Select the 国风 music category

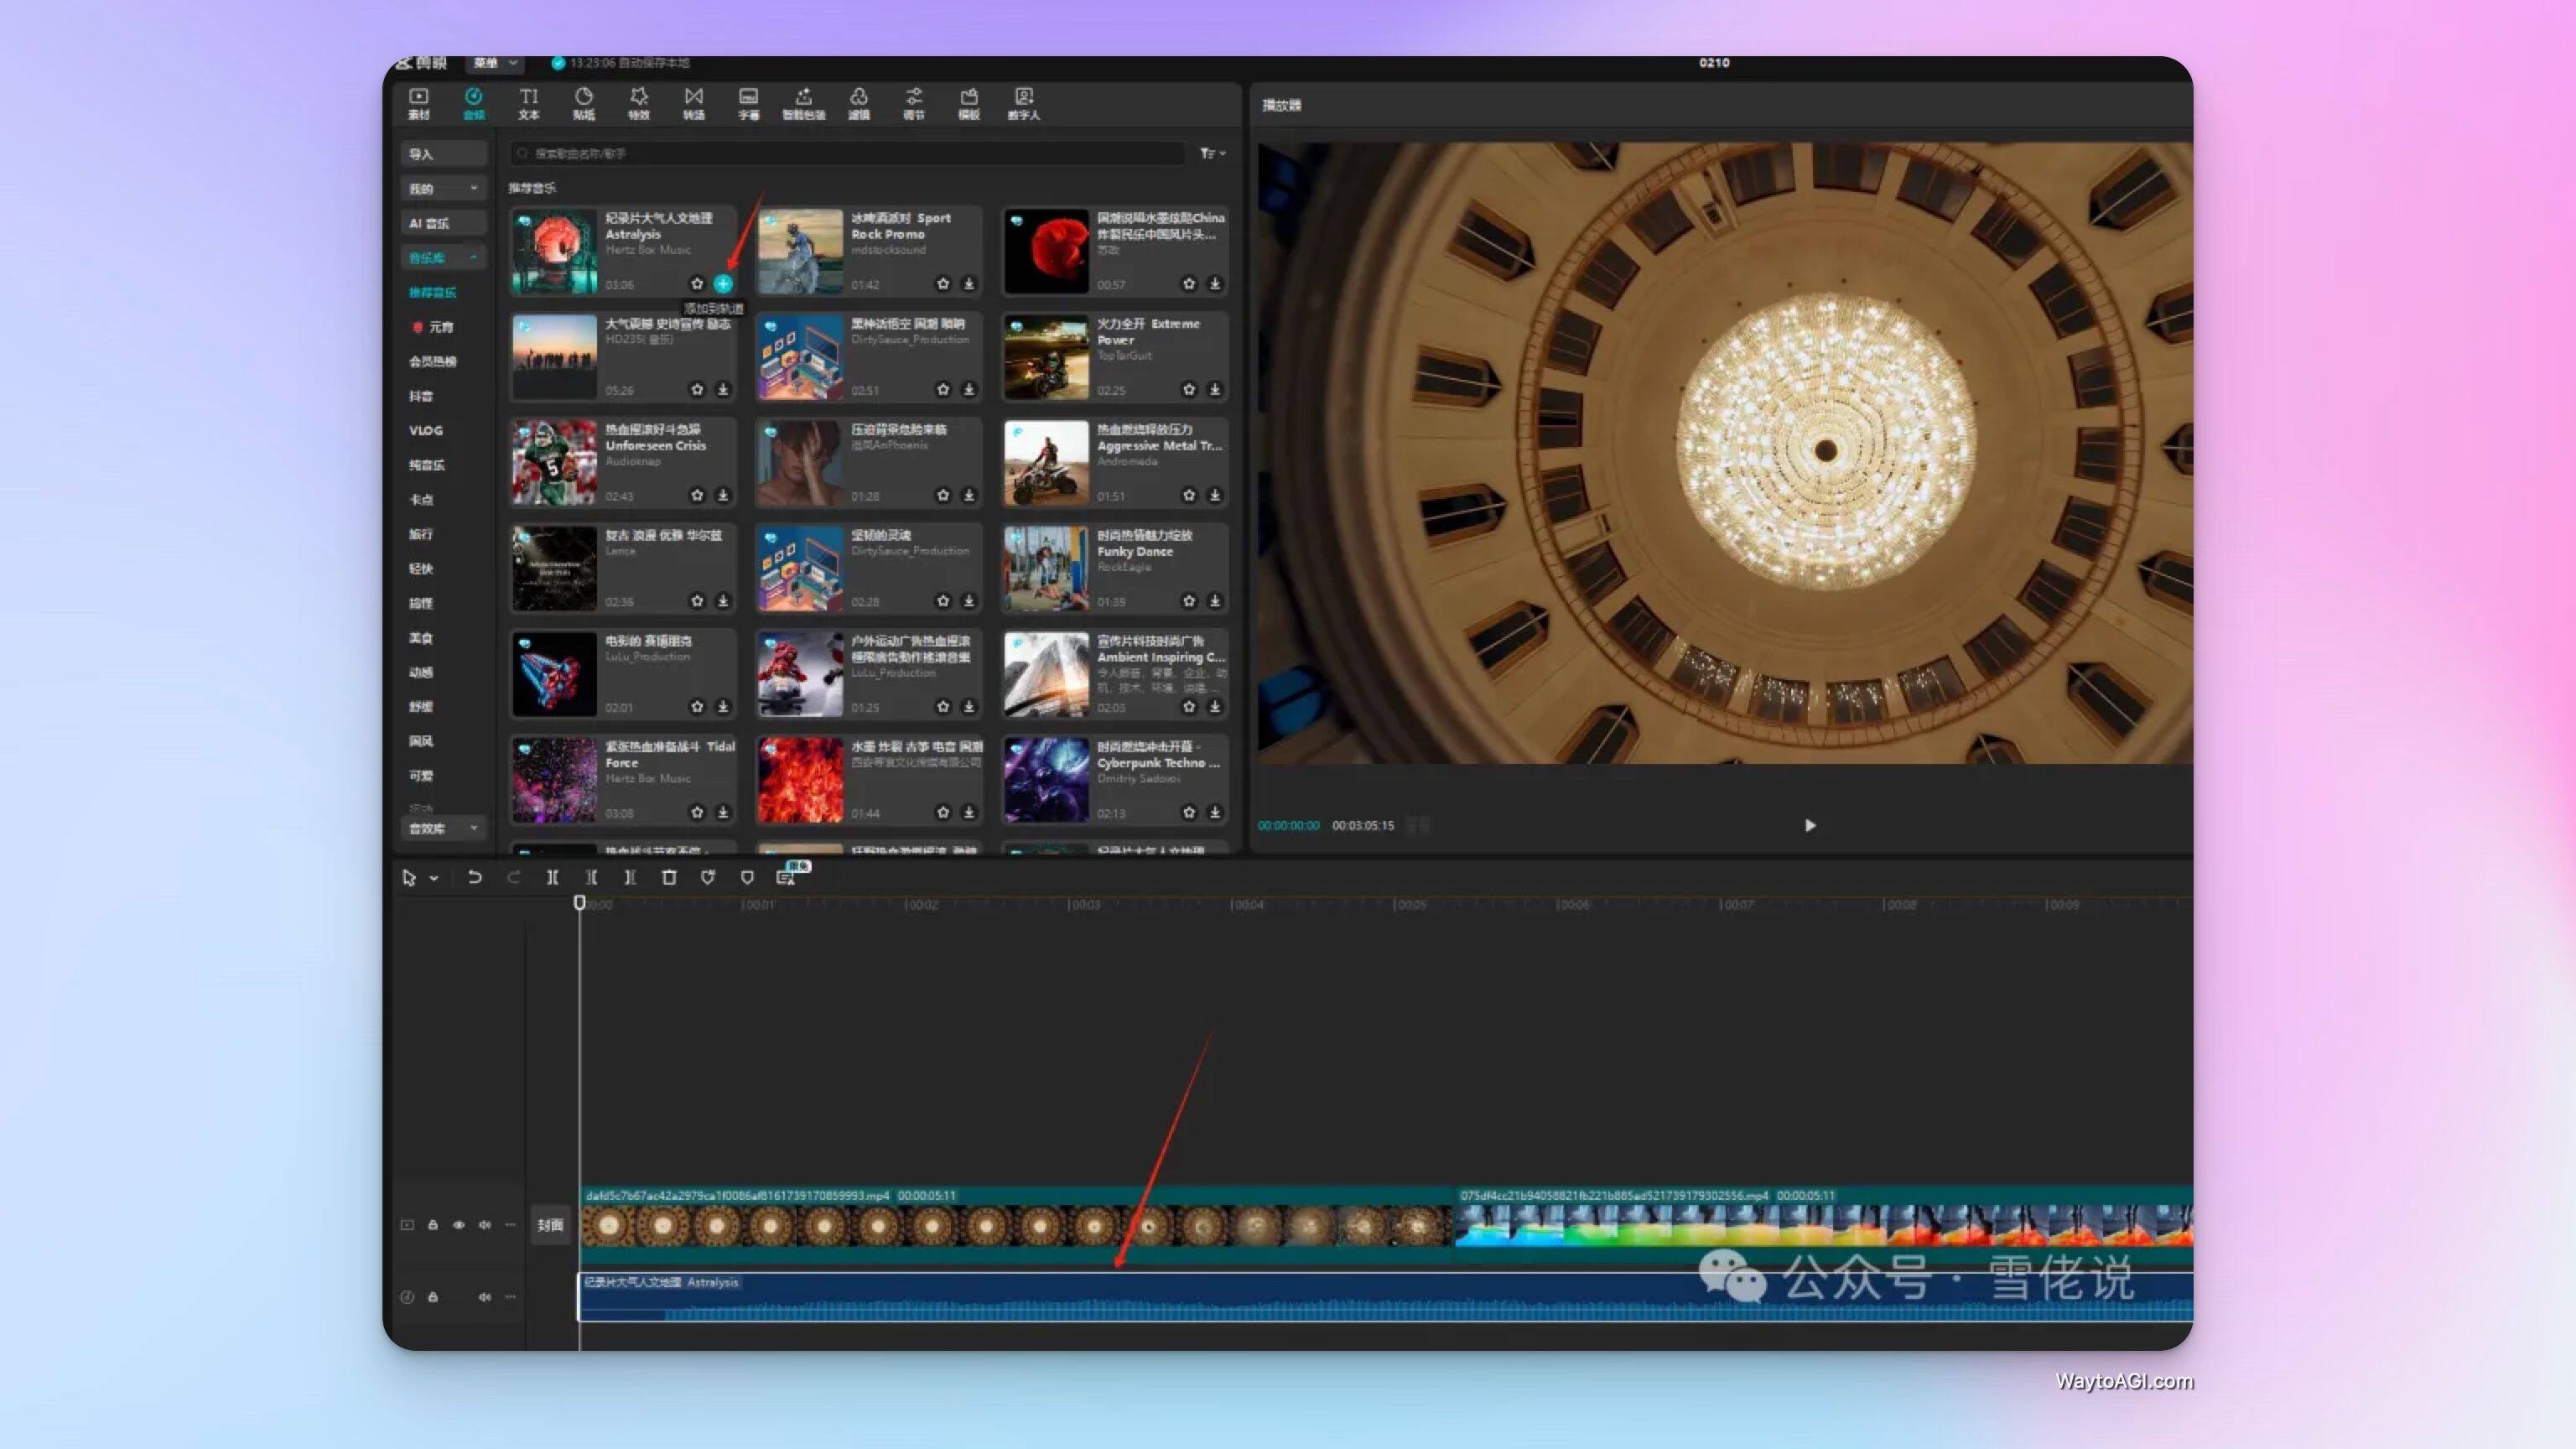pos(421,741)
